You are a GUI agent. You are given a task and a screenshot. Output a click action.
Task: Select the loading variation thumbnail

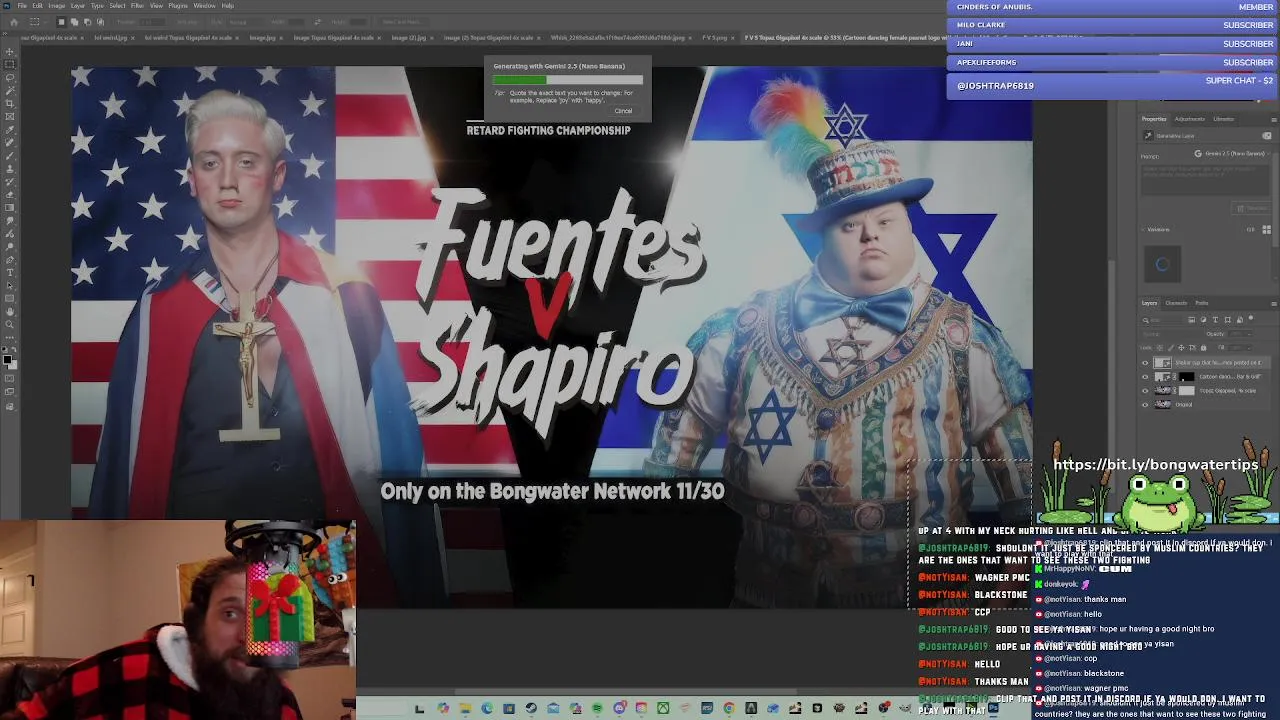(1162, 264)
